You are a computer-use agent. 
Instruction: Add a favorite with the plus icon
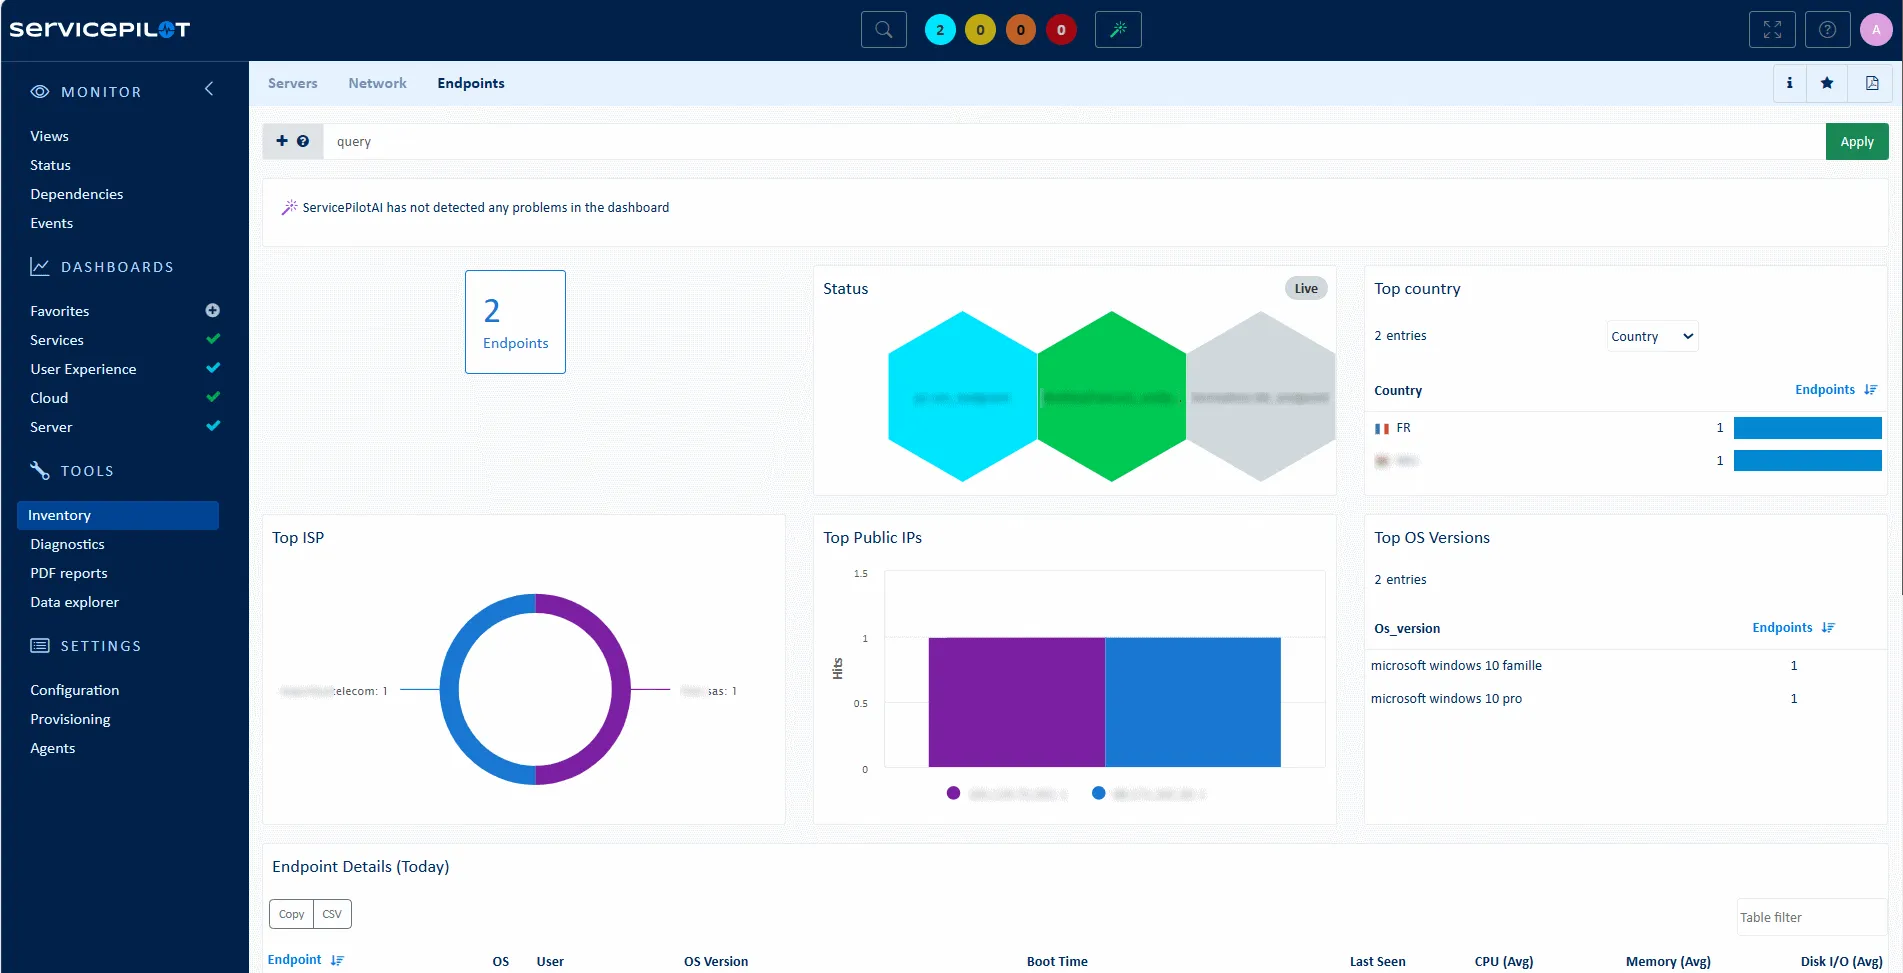click(x=212, y=311)
